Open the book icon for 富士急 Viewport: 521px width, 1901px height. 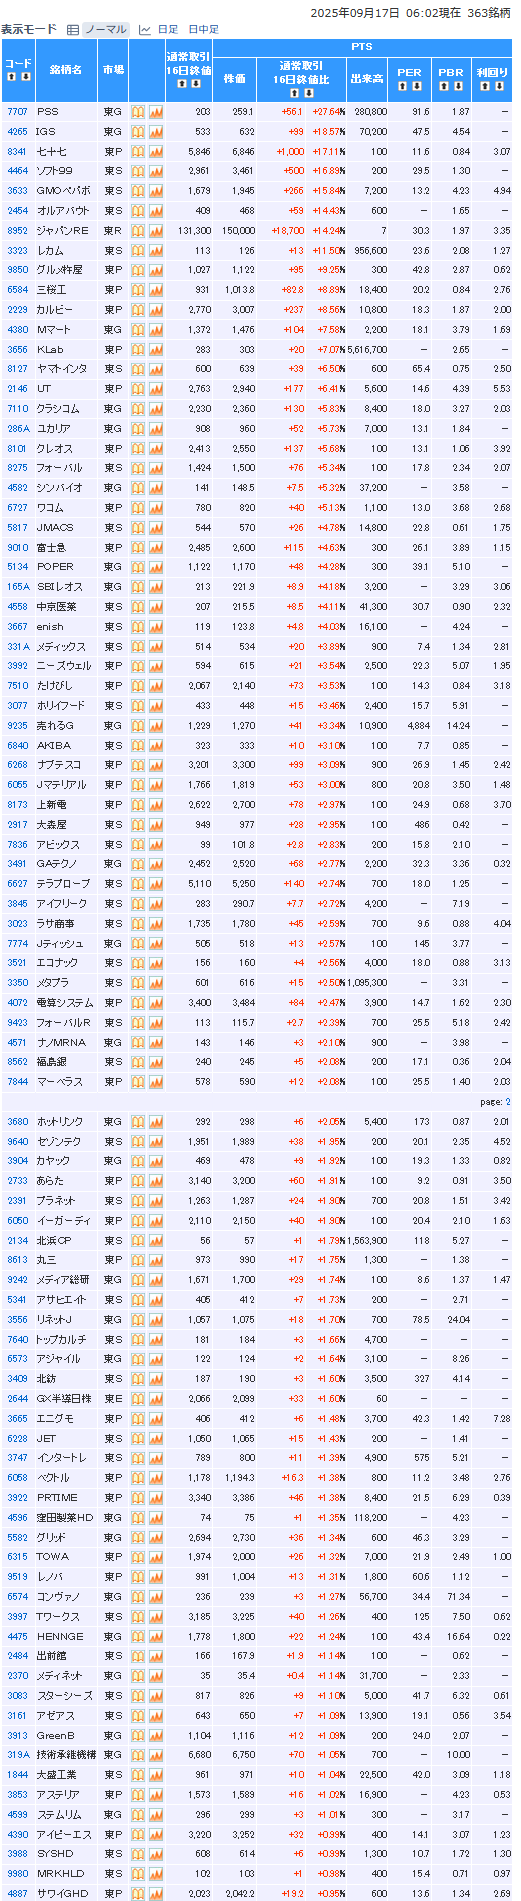point(139,547)
